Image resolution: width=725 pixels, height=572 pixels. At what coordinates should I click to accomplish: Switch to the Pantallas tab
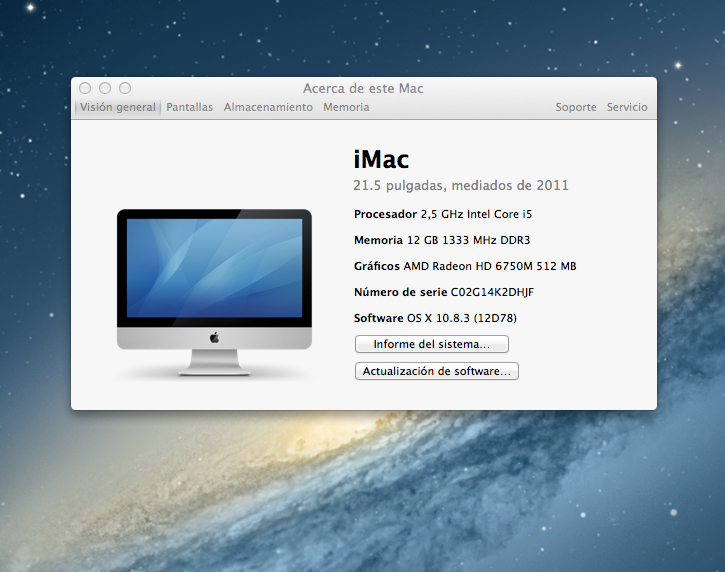(190, 107)
